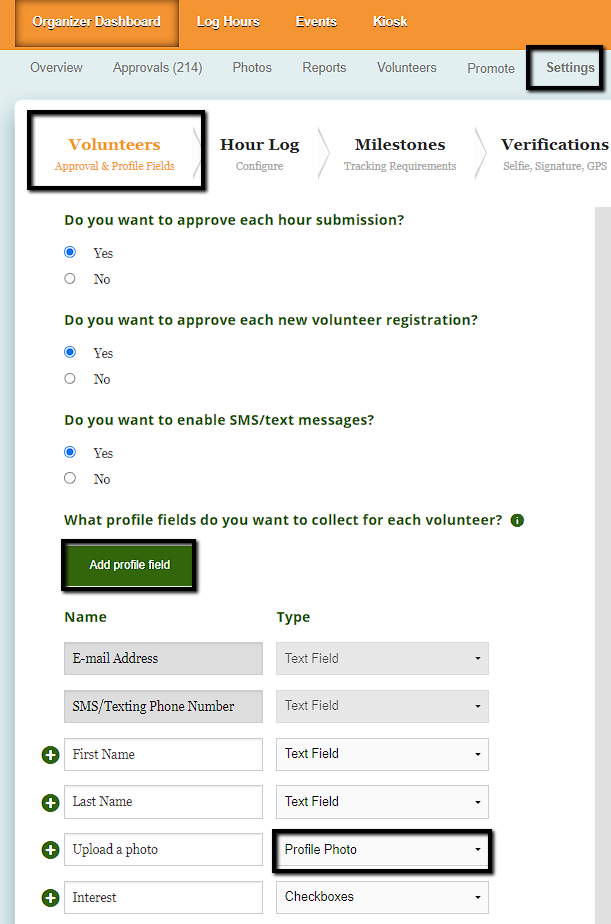Click the green plus icon beside Last Name

[51, 803]
